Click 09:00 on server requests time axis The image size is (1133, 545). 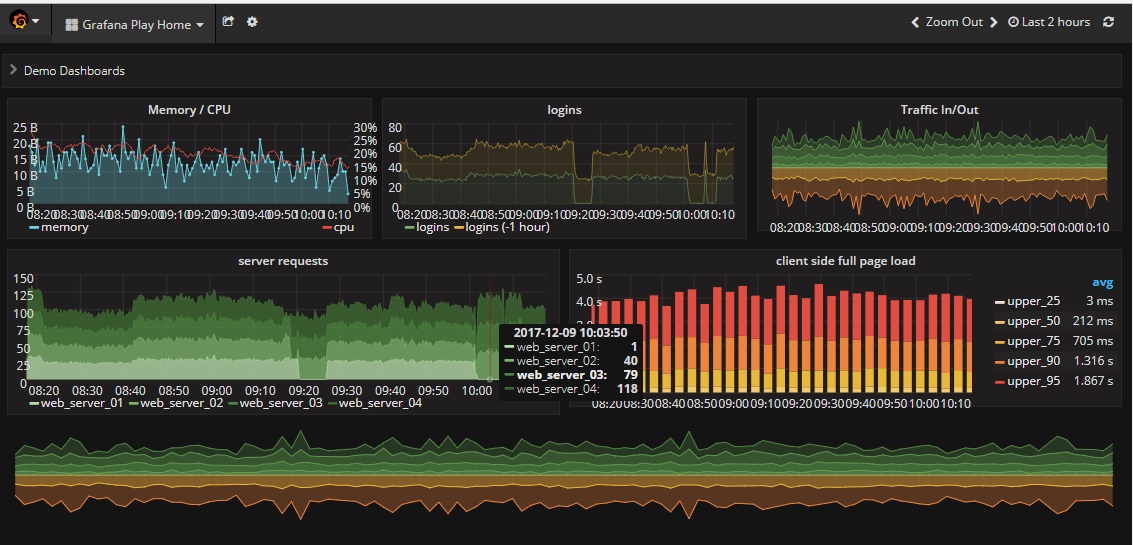217,390
